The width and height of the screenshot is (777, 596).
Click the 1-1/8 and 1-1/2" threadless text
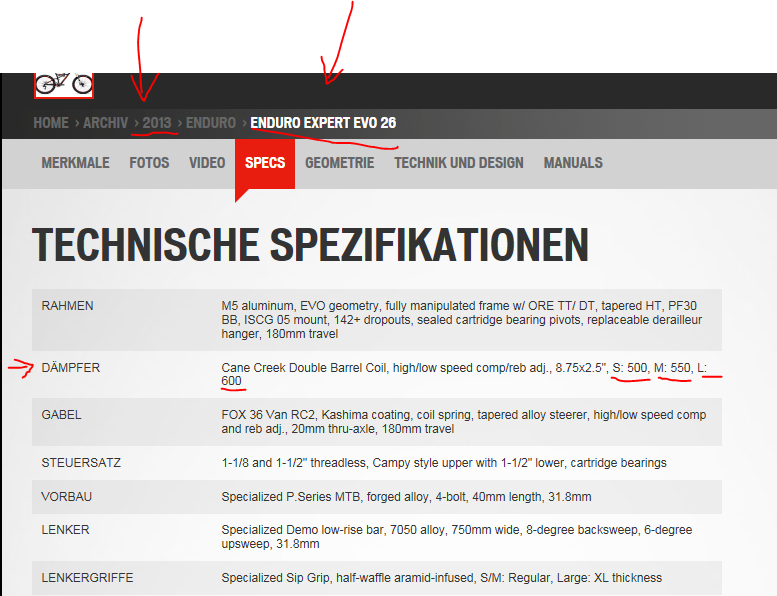pos(444,463)
